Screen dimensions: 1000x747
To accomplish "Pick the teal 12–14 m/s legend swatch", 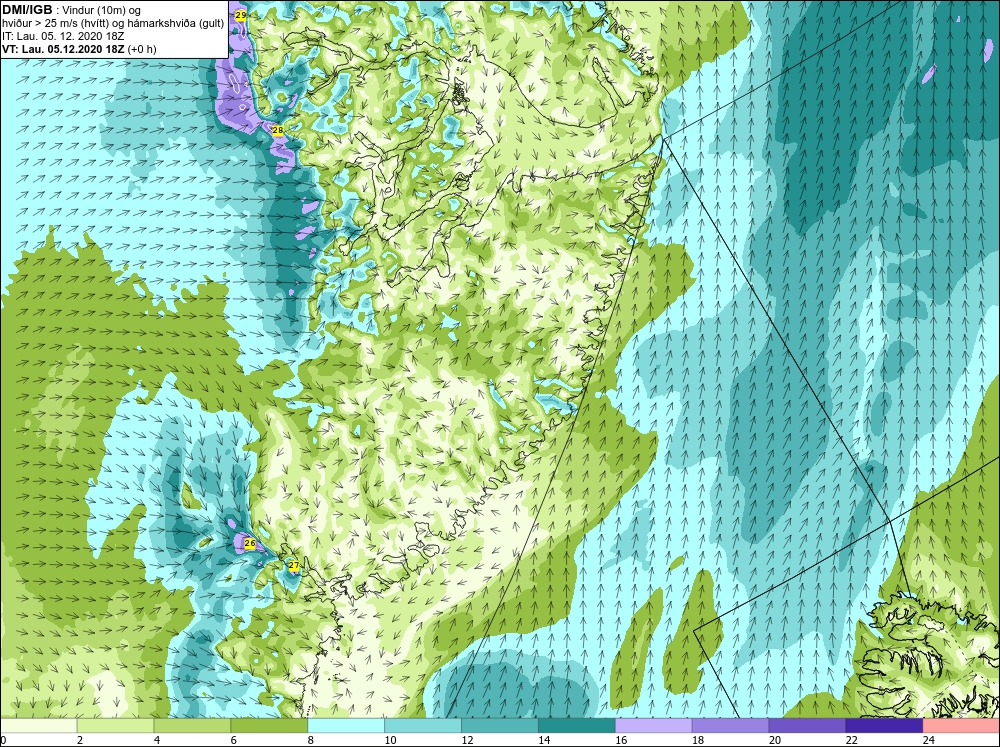I will (x=499, y=726).
